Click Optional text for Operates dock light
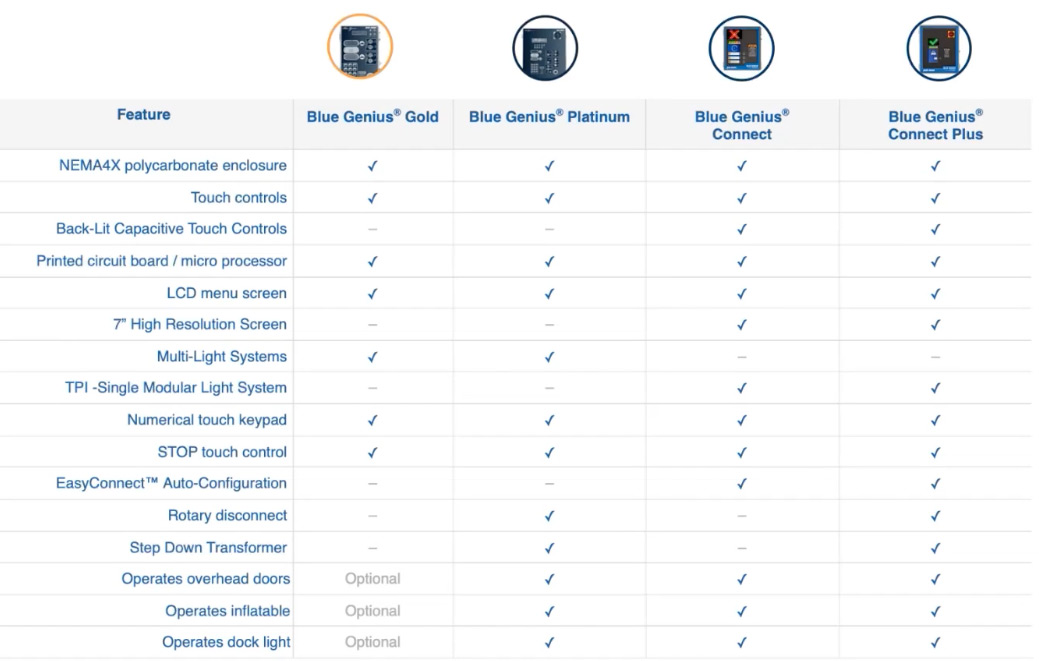Image resolution: width=1039 pixels, height=661 pixels. point(372,642)
